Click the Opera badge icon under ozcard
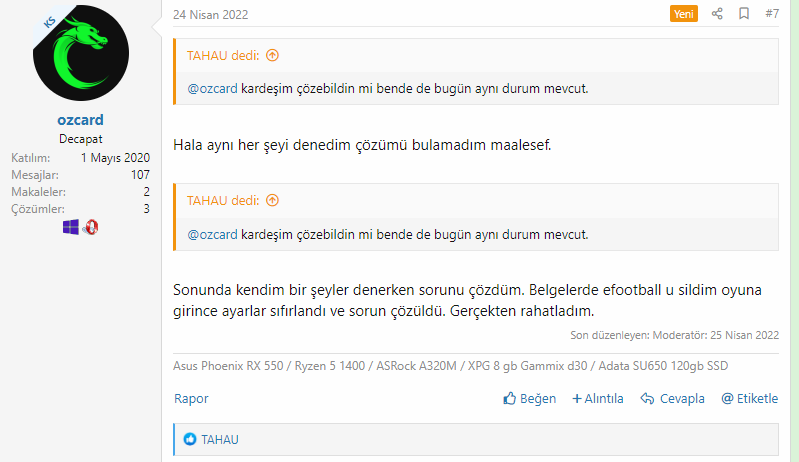Image resolution: width=799 pixels, height=462 pixels. pyautogui.click(x=90, y=227)
